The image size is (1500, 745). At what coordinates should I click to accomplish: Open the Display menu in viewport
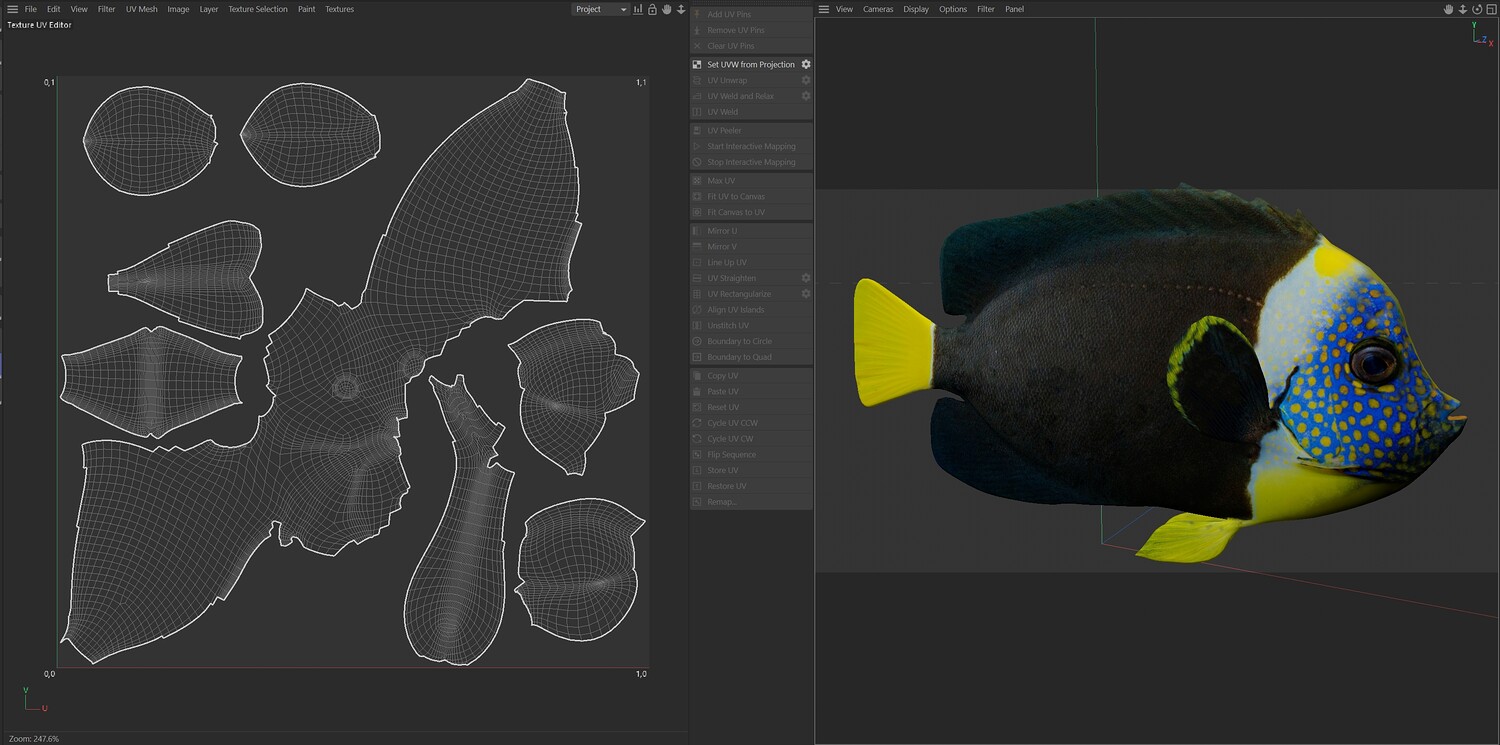pos(916,9)
